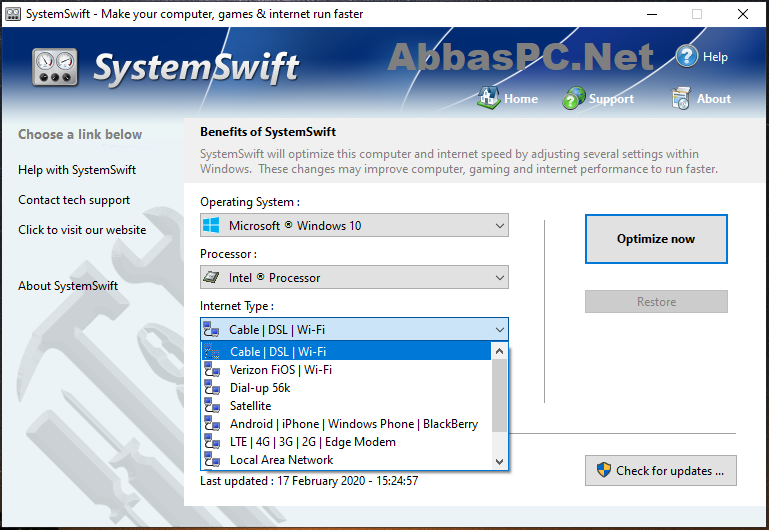Click the processor chip icon
The height and width of the screenshot is (530, 769).
coord(211,278)
